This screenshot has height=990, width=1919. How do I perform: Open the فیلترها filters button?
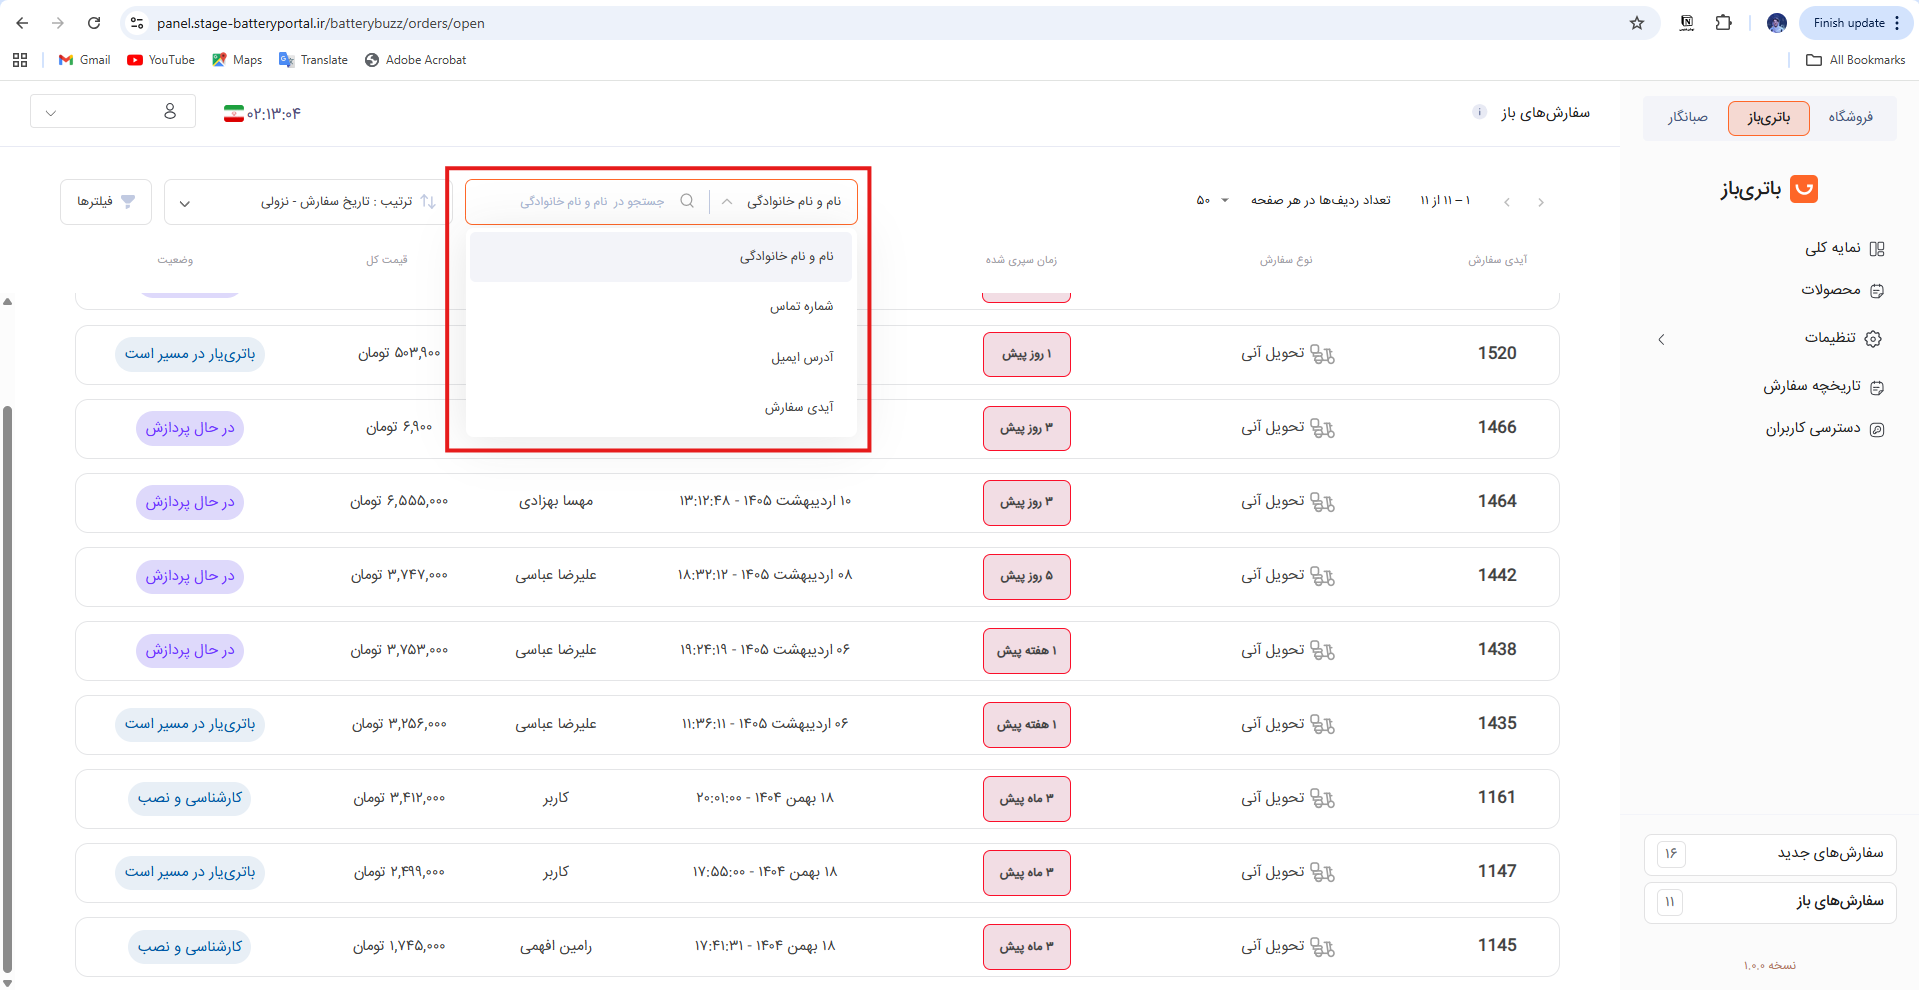pyautogui.click(x=106, y=202)
